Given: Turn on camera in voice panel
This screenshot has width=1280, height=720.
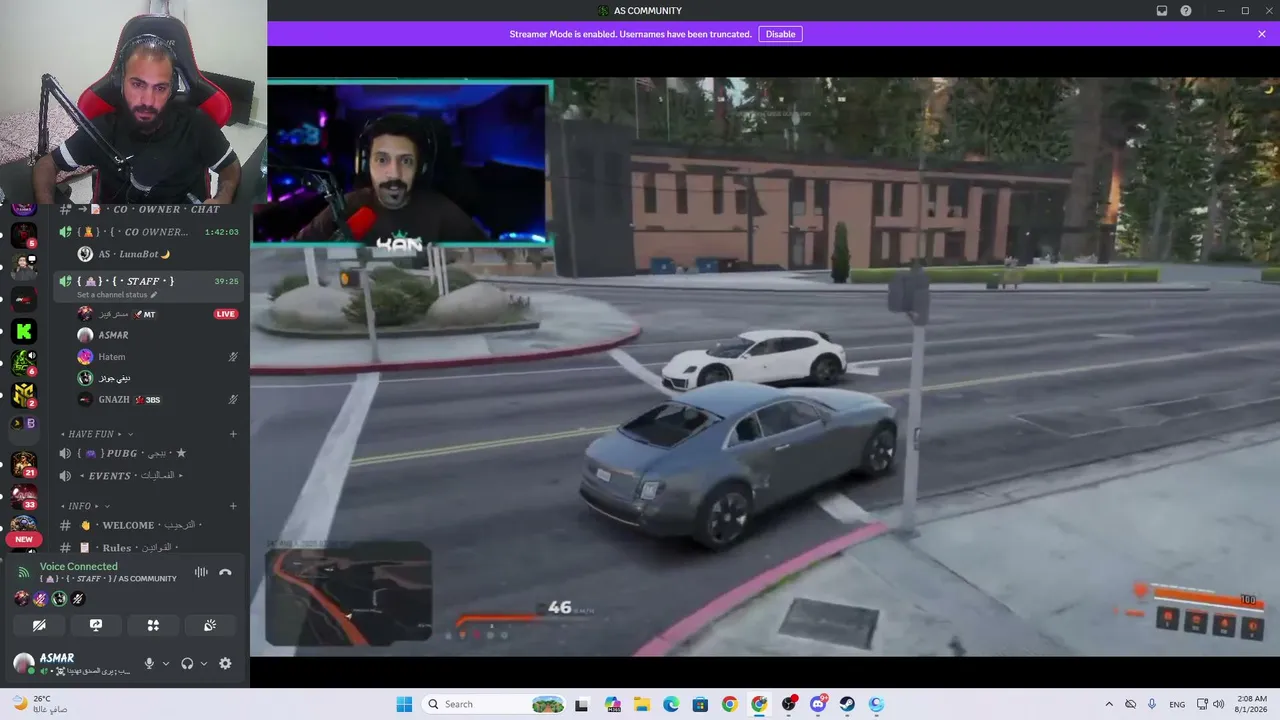Looking at the screenshot, I should pos(39,625).
